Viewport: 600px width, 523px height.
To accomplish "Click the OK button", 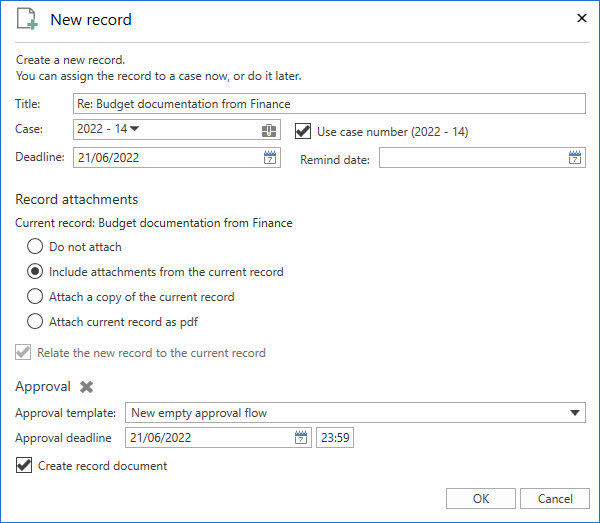I will click(x=481, y=498).
